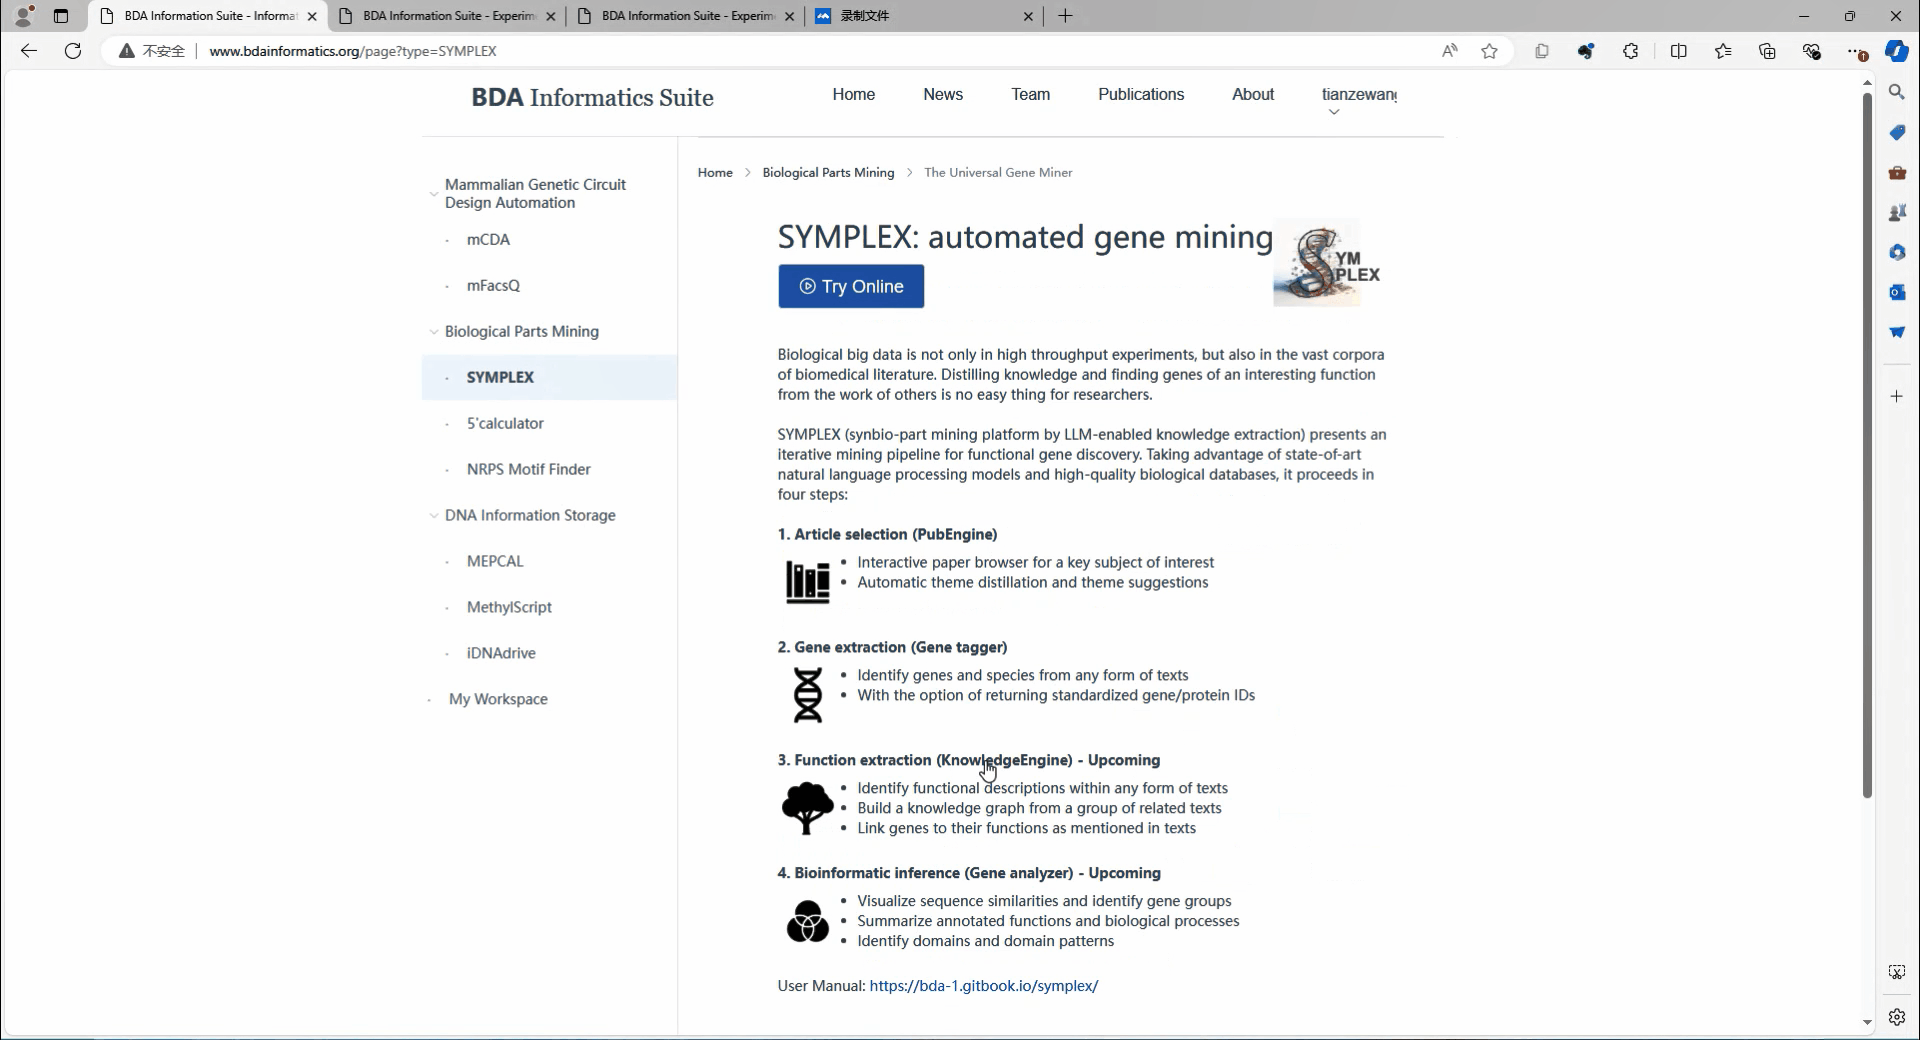Refresh the page with reload icon
Screen dimensions: 1920x1040
pos(73,51)
